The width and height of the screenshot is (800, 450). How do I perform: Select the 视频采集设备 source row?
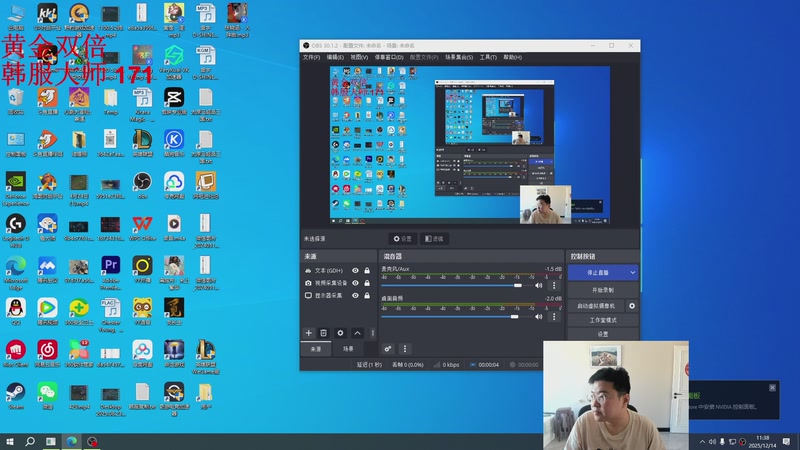click(x=339, y=283)
